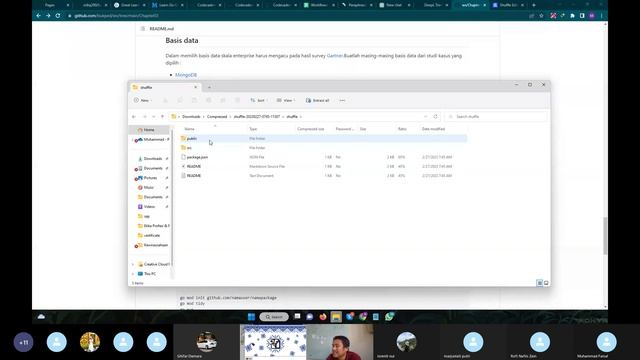Expand the Creative Cloud Files node
640x360 pixels.
(x=133, y=264)
